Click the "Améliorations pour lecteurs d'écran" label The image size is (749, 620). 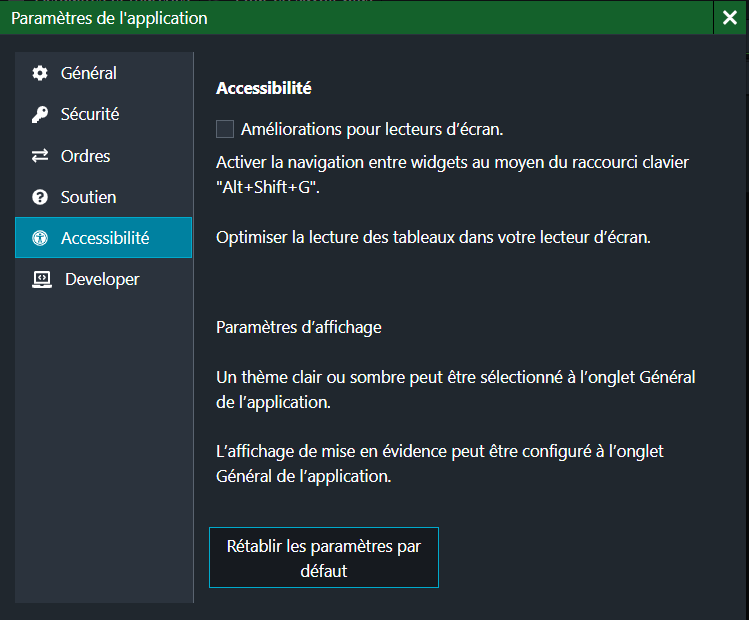372,129
